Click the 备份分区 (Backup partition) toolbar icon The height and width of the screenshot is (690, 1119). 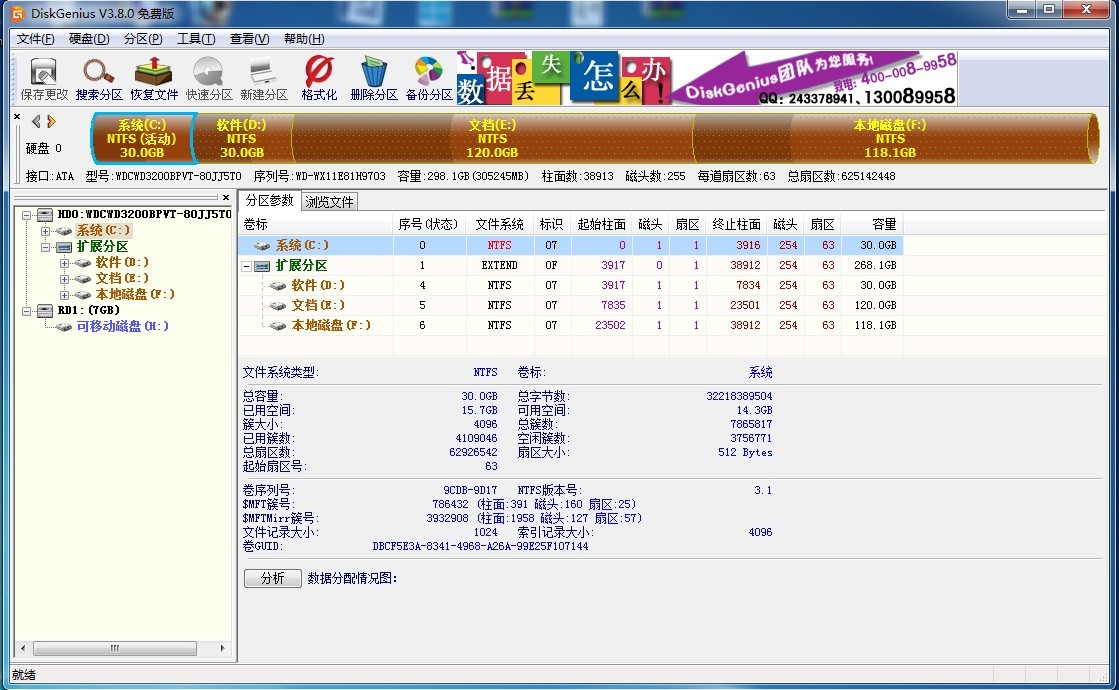pyautogui.click(x=429, y=79)
